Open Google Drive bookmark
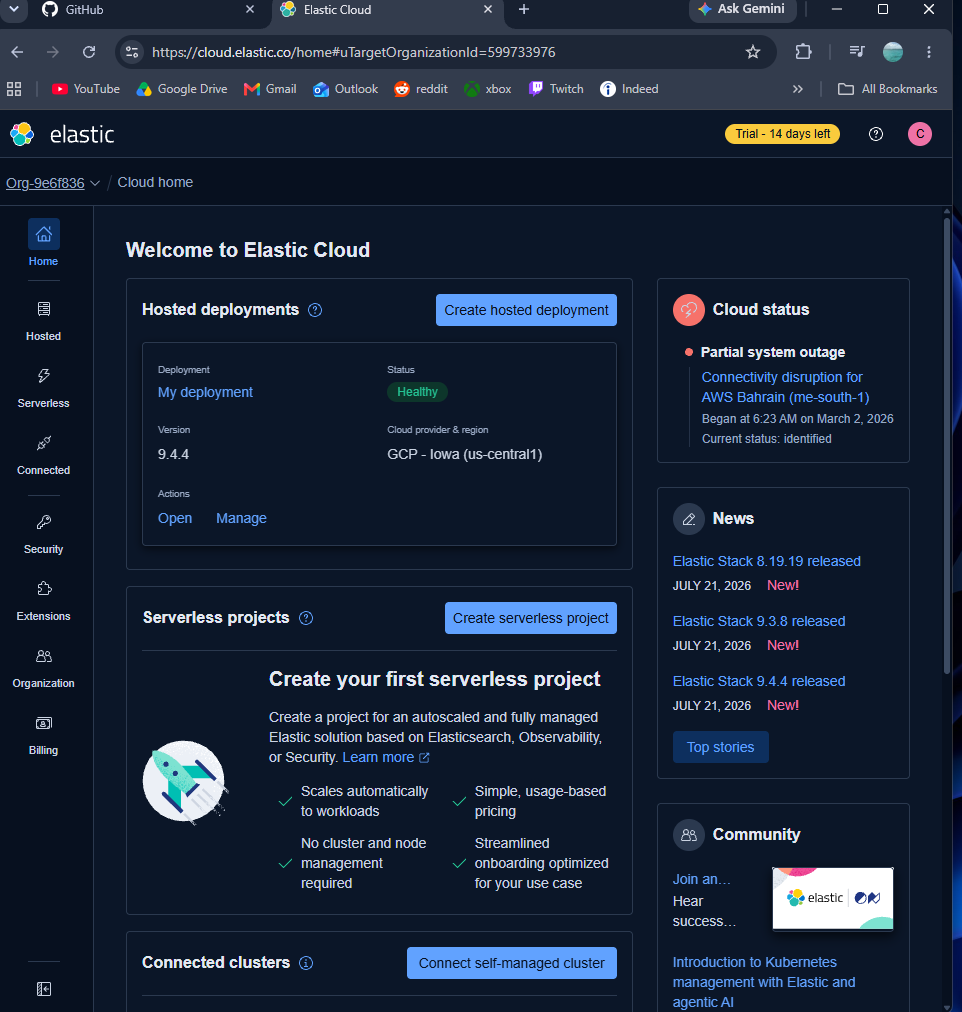Viewport: 962px width, 1012px height. coord(182,89)
